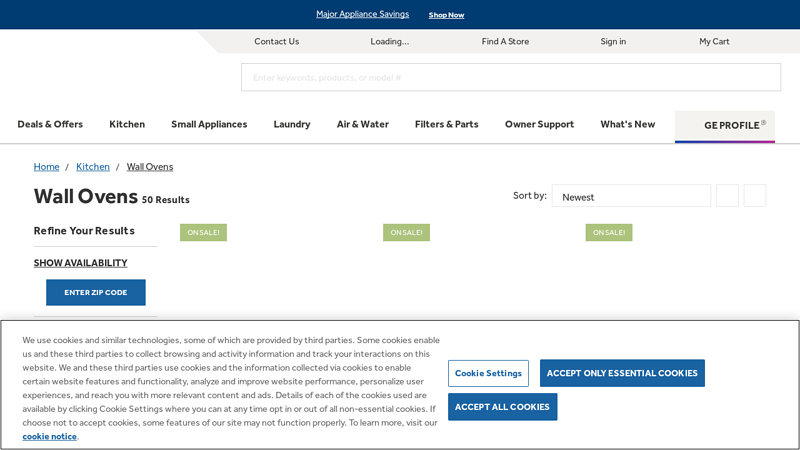This screenshot has height=450, width=800.
Task: Open the Loading location selector in top bar
Action: click(x=389, y=41)
